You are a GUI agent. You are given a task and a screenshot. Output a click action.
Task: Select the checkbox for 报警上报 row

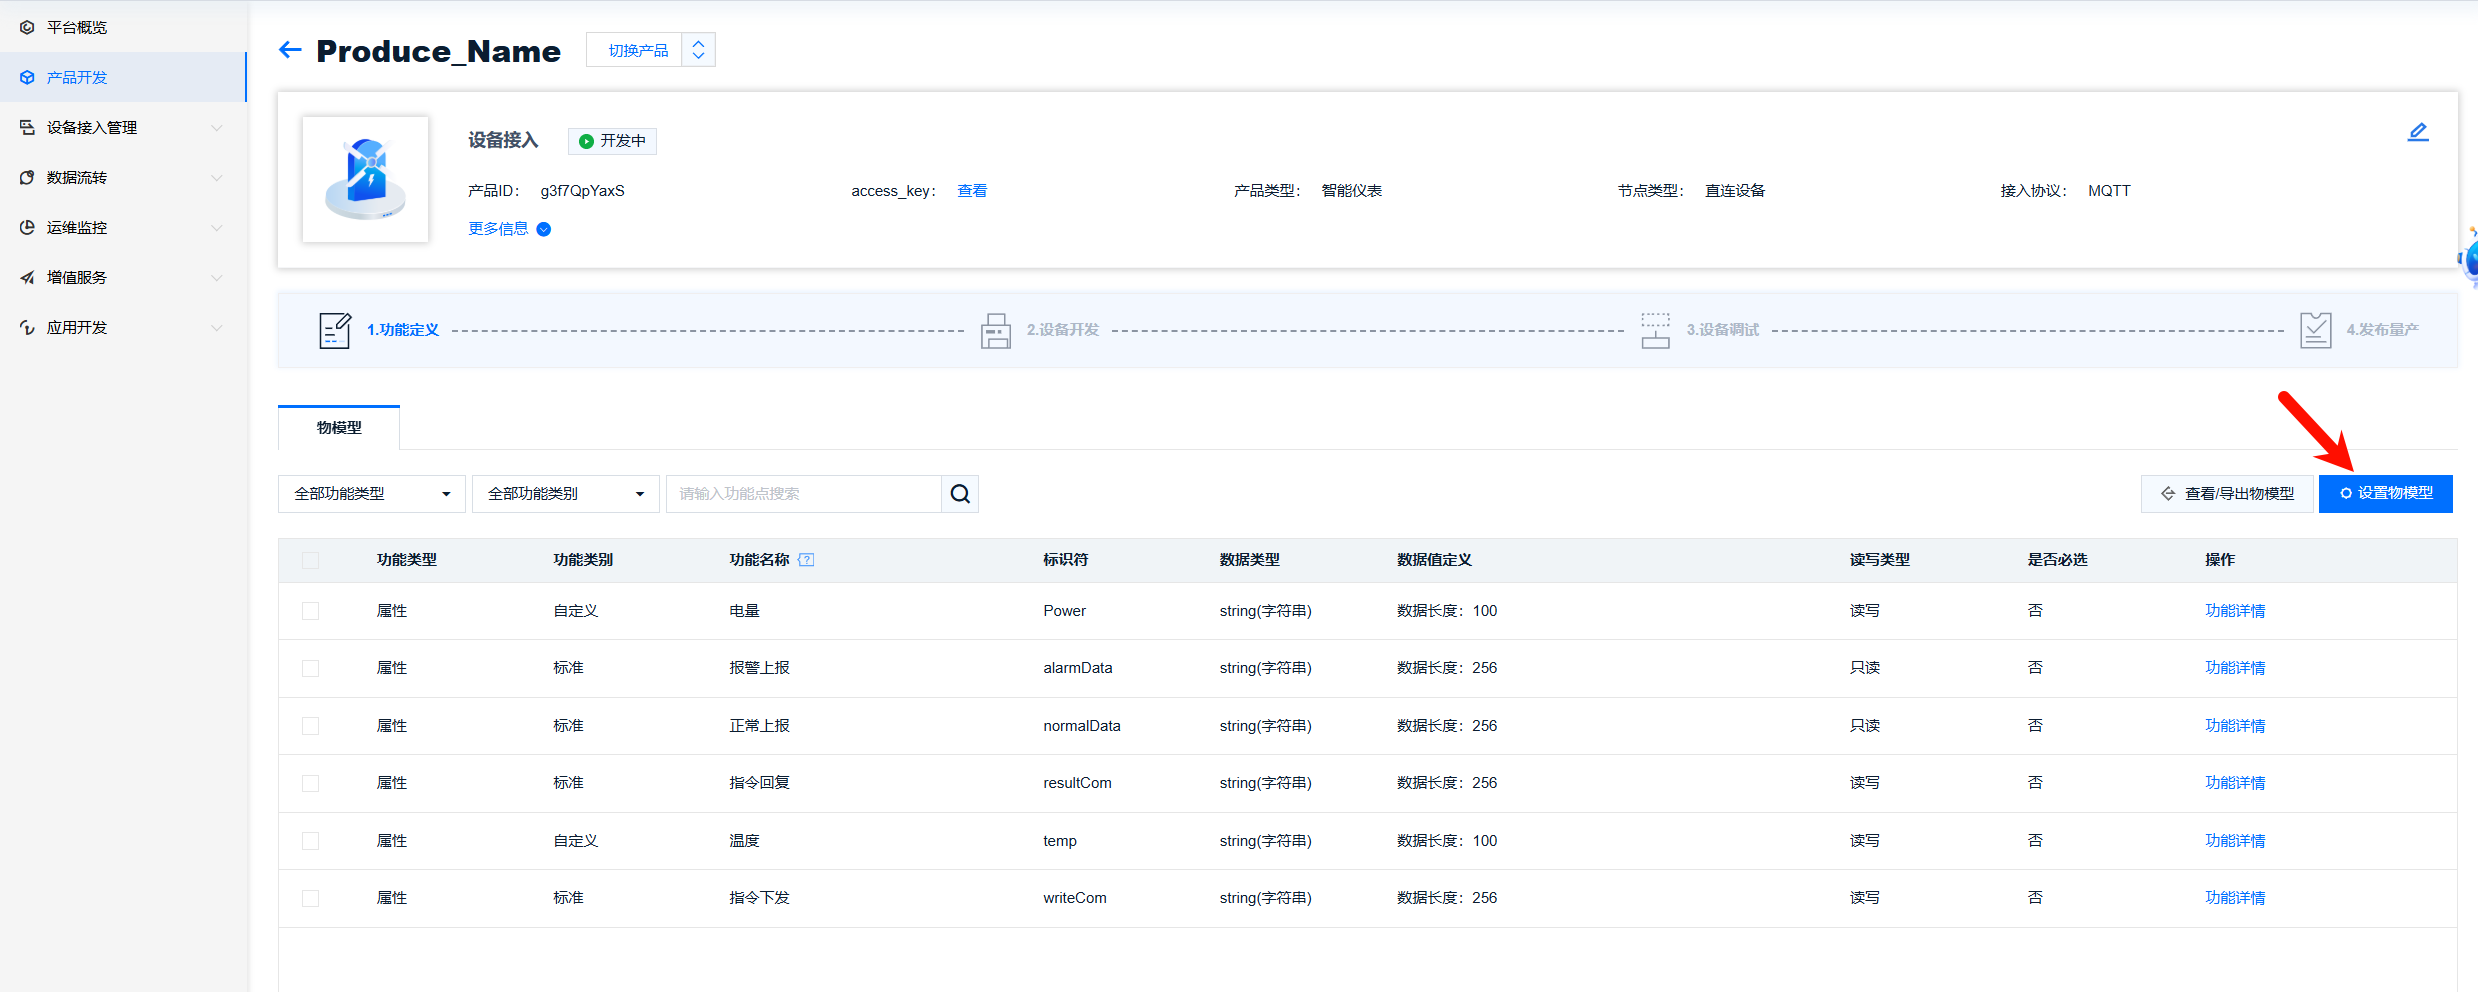(x=311, y=668)
